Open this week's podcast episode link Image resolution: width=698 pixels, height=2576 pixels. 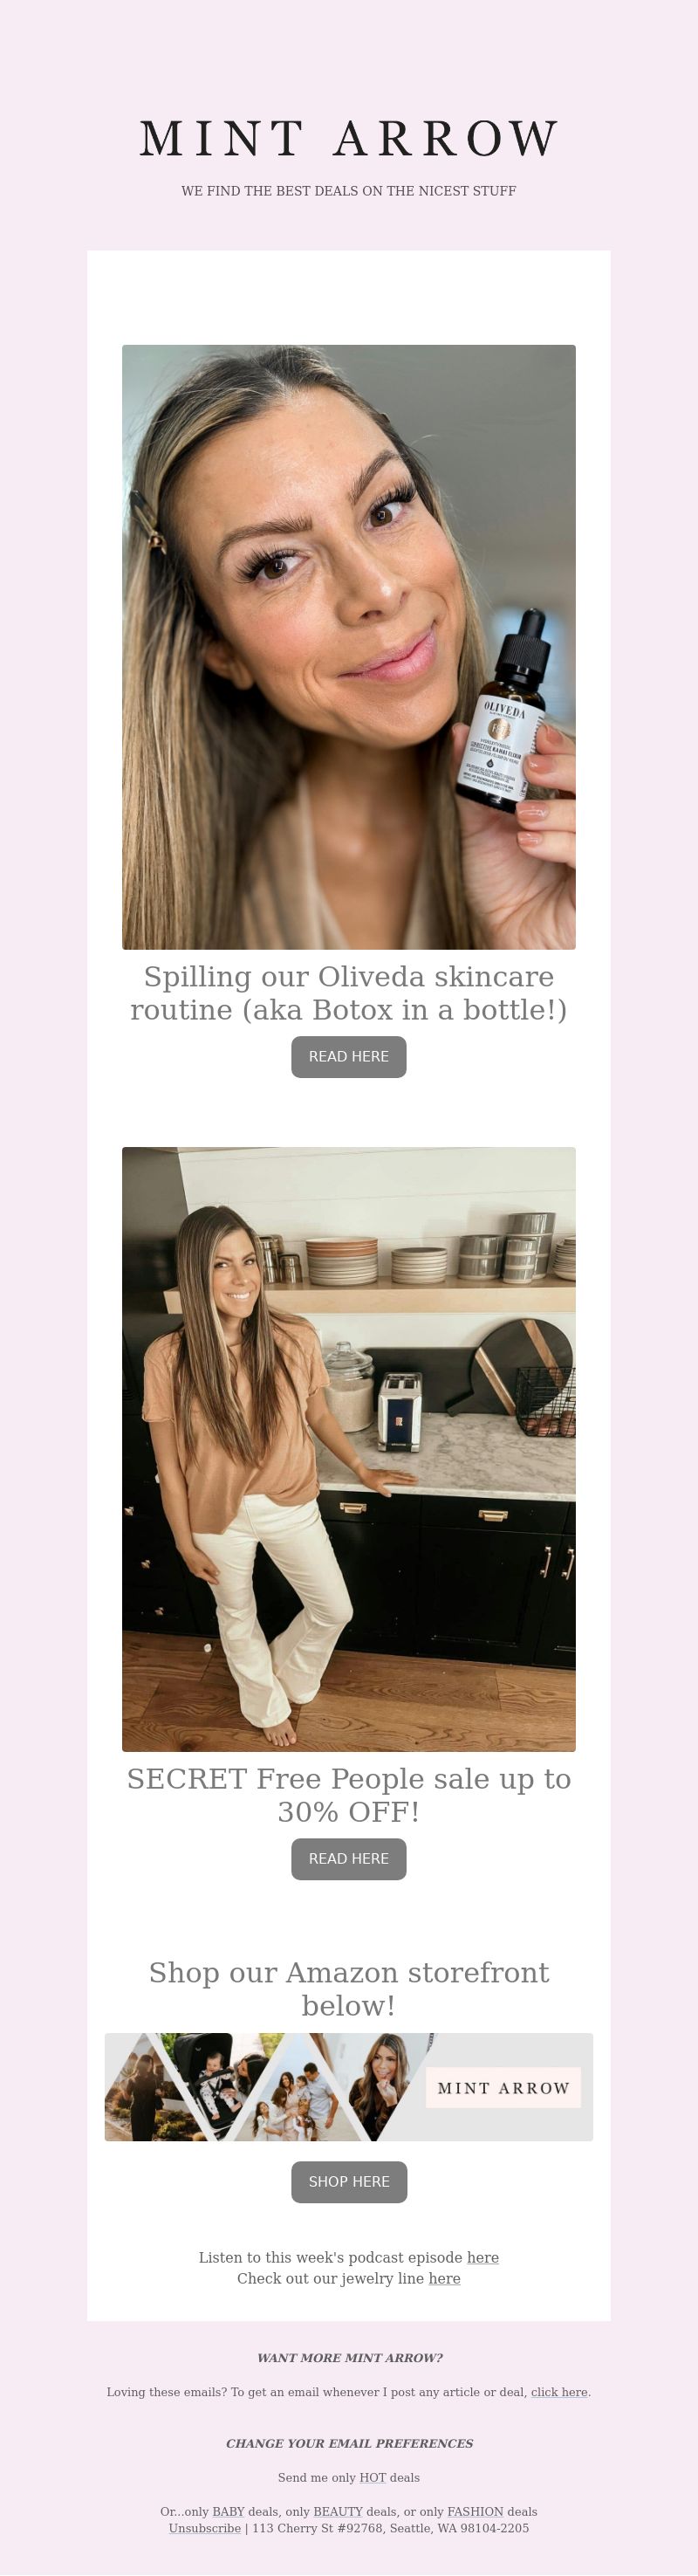point(483,2257)
